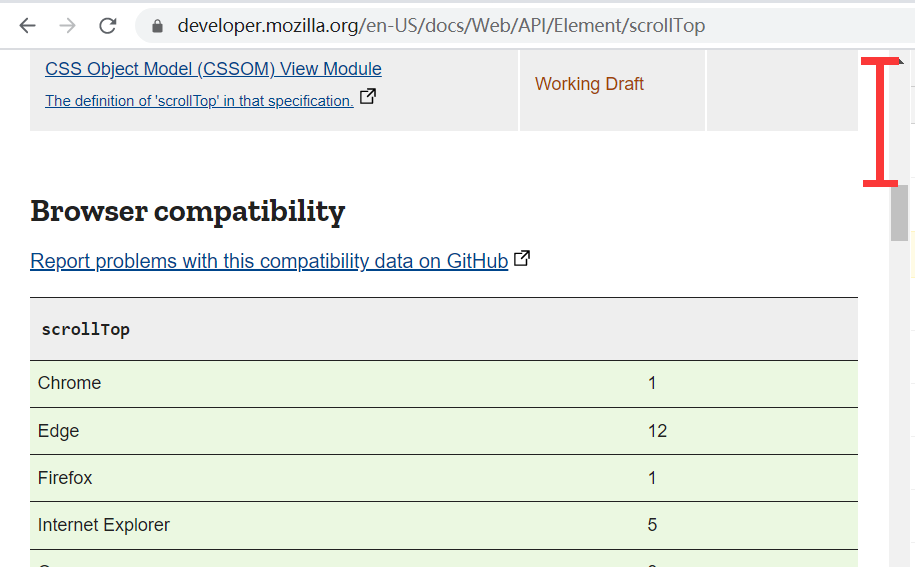This screenshot has height=567, width=915.
Task: Click the Internet Explorer version 5 cell
Action: pos(652,525)
